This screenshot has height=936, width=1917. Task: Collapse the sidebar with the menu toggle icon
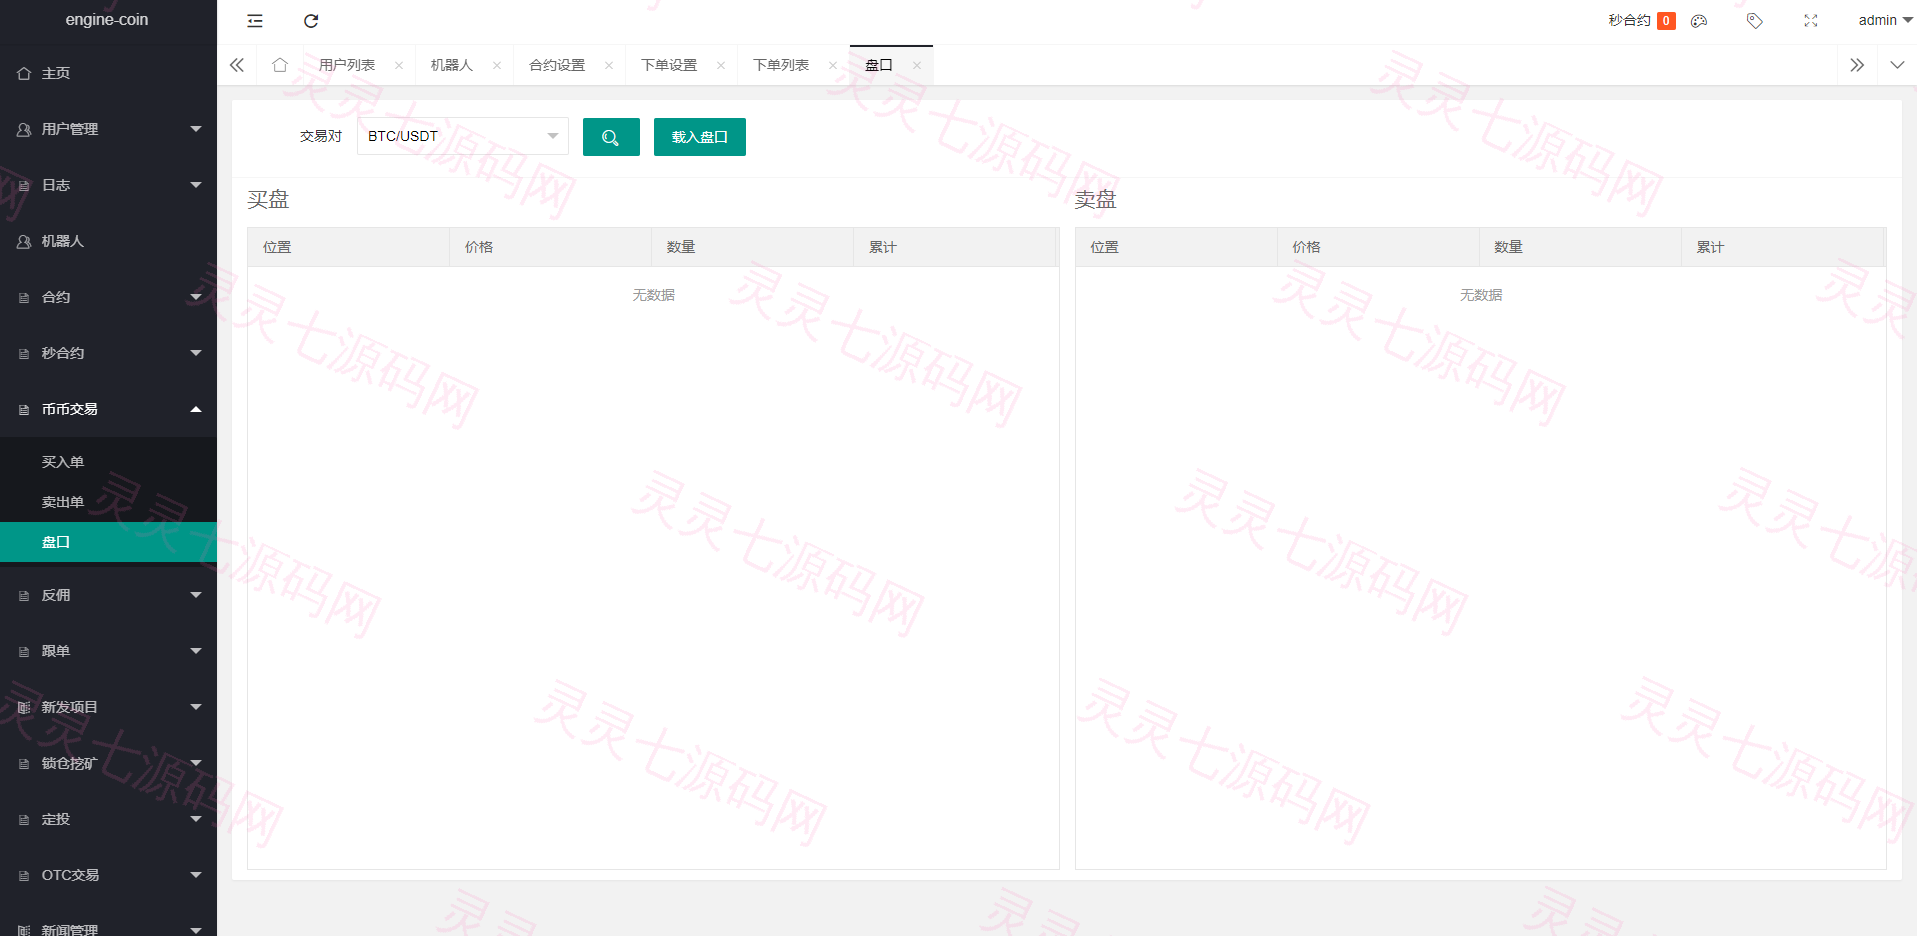pyautogui.click(x=255, y=21)
